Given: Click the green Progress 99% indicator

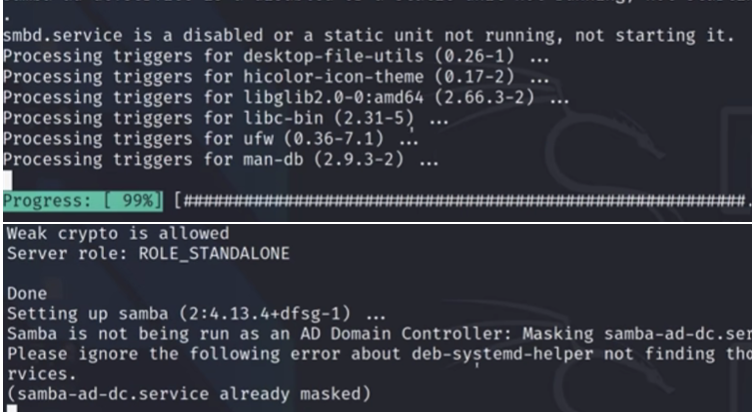Looking at the screenshot, I should coord(82,200).
